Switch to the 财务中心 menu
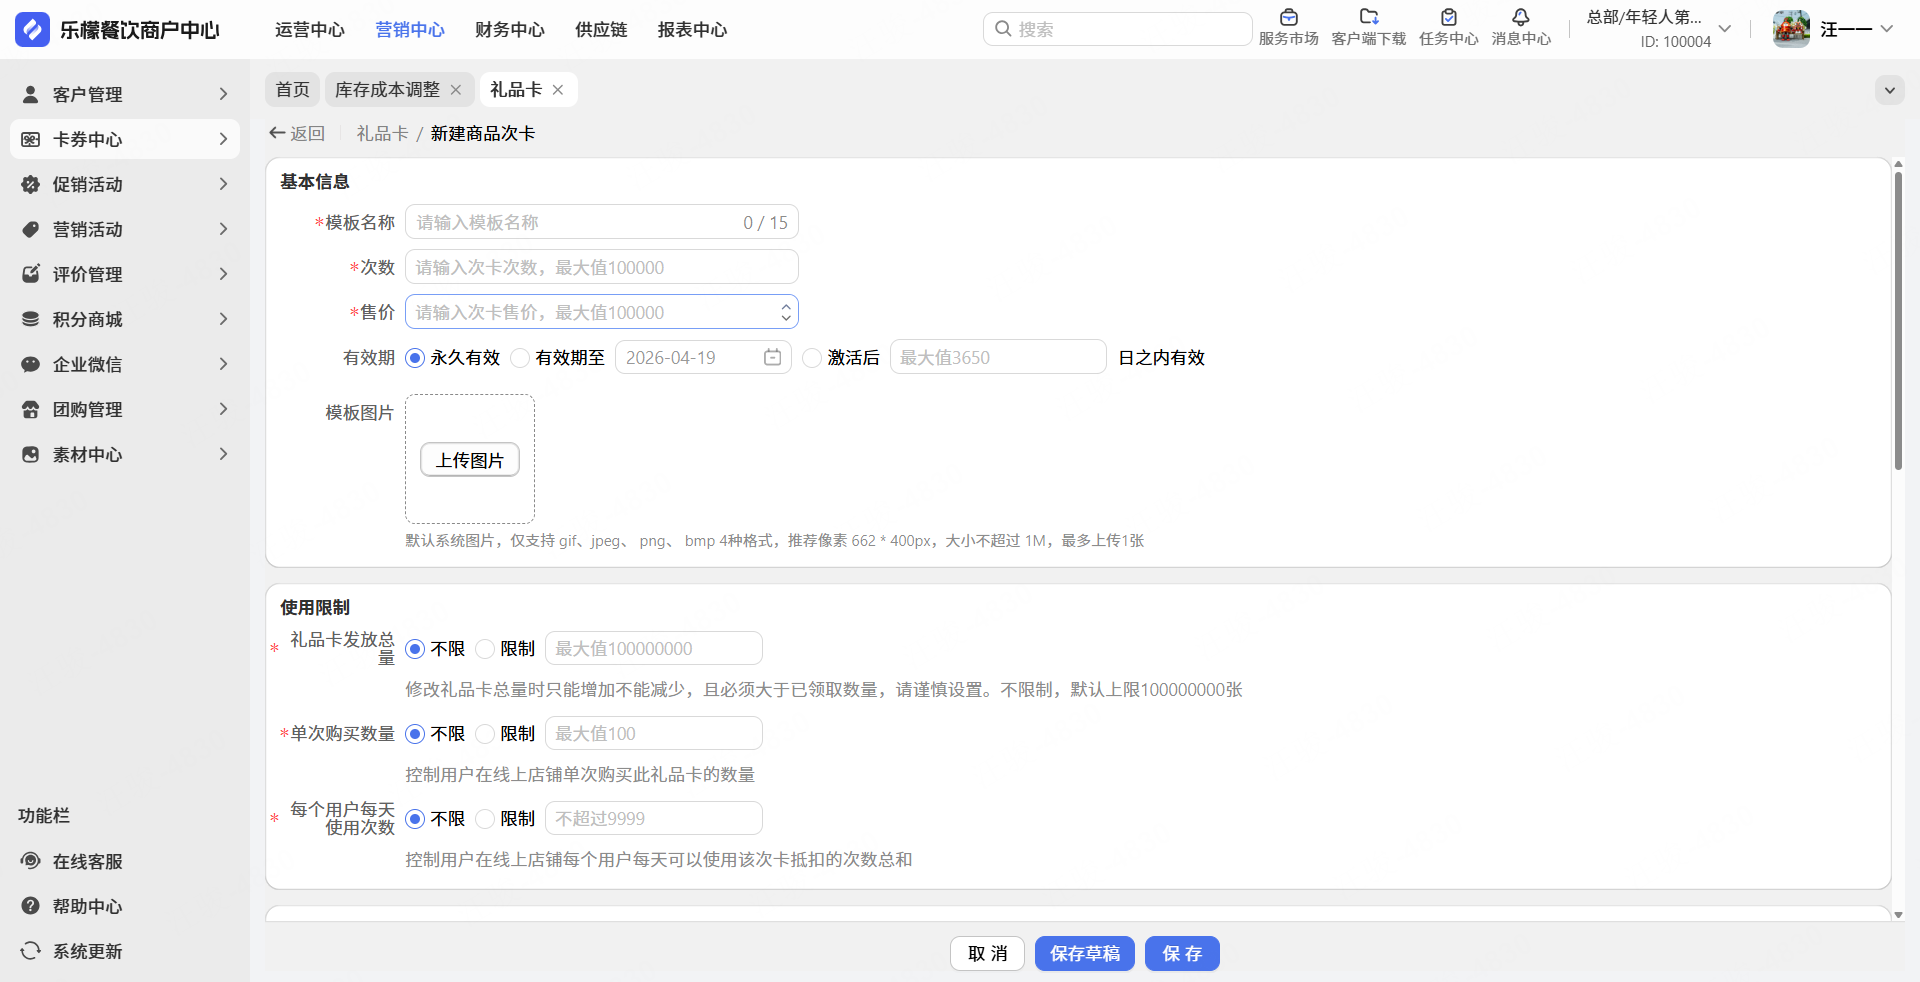The height and width of the screenshot is (982, 1920). 510,30
